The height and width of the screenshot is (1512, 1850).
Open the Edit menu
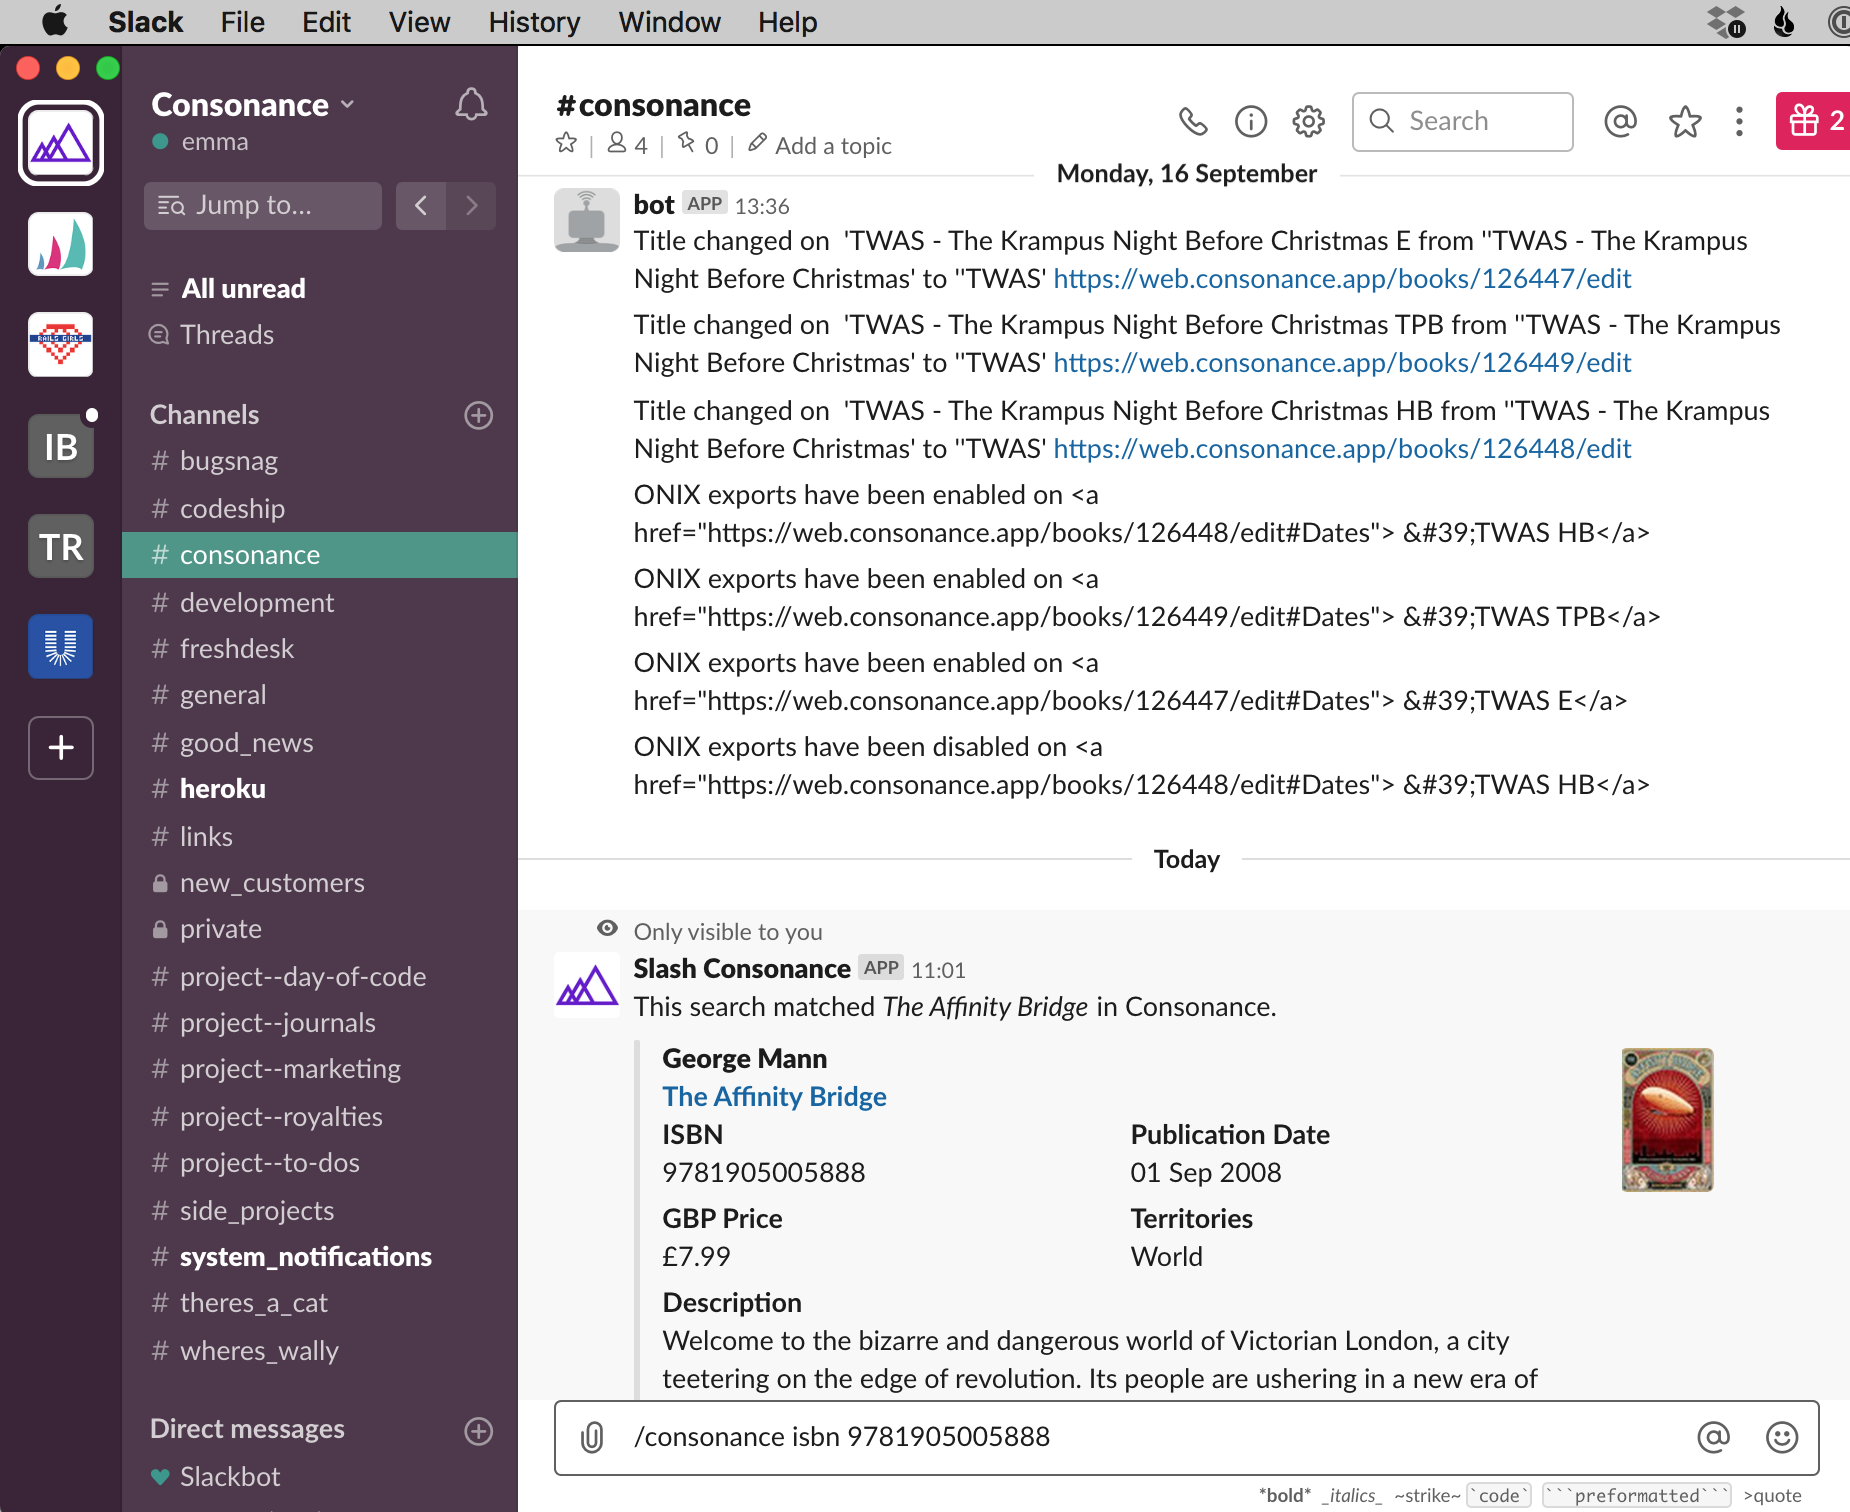pos(326,22)
